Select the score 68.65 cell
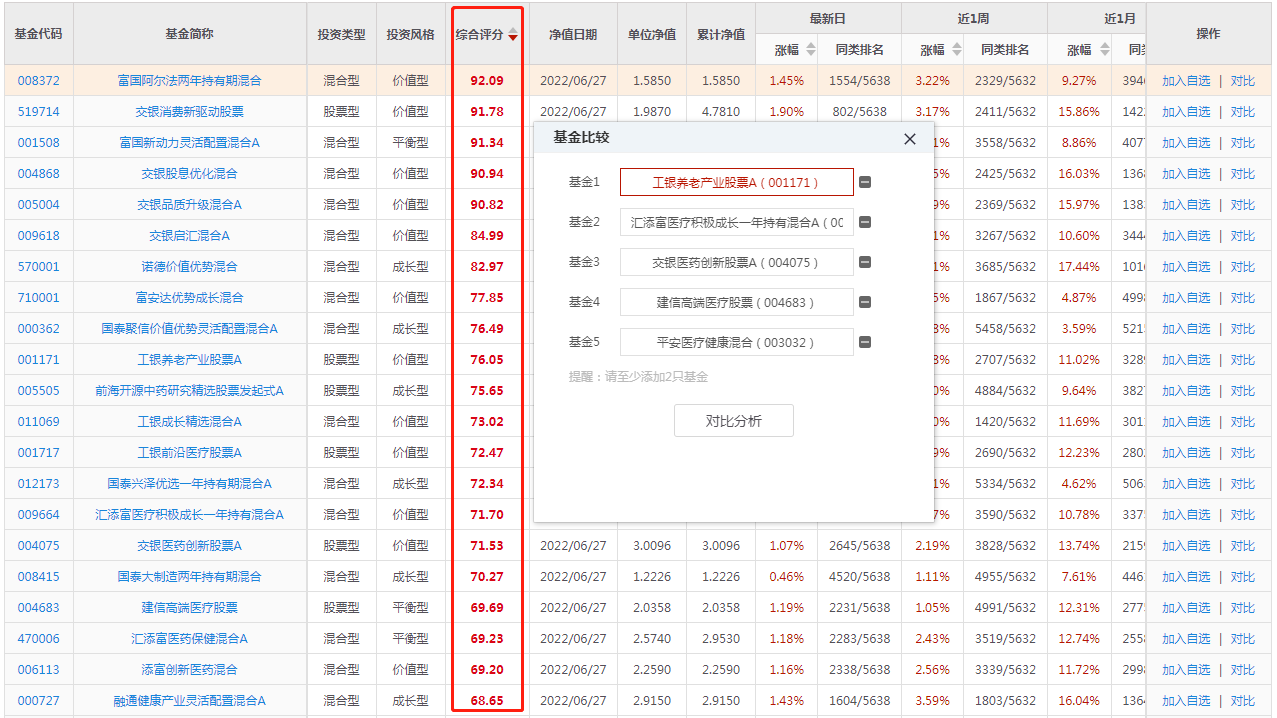Screen dimensions: 1277x718 click(x=487, y=701)
